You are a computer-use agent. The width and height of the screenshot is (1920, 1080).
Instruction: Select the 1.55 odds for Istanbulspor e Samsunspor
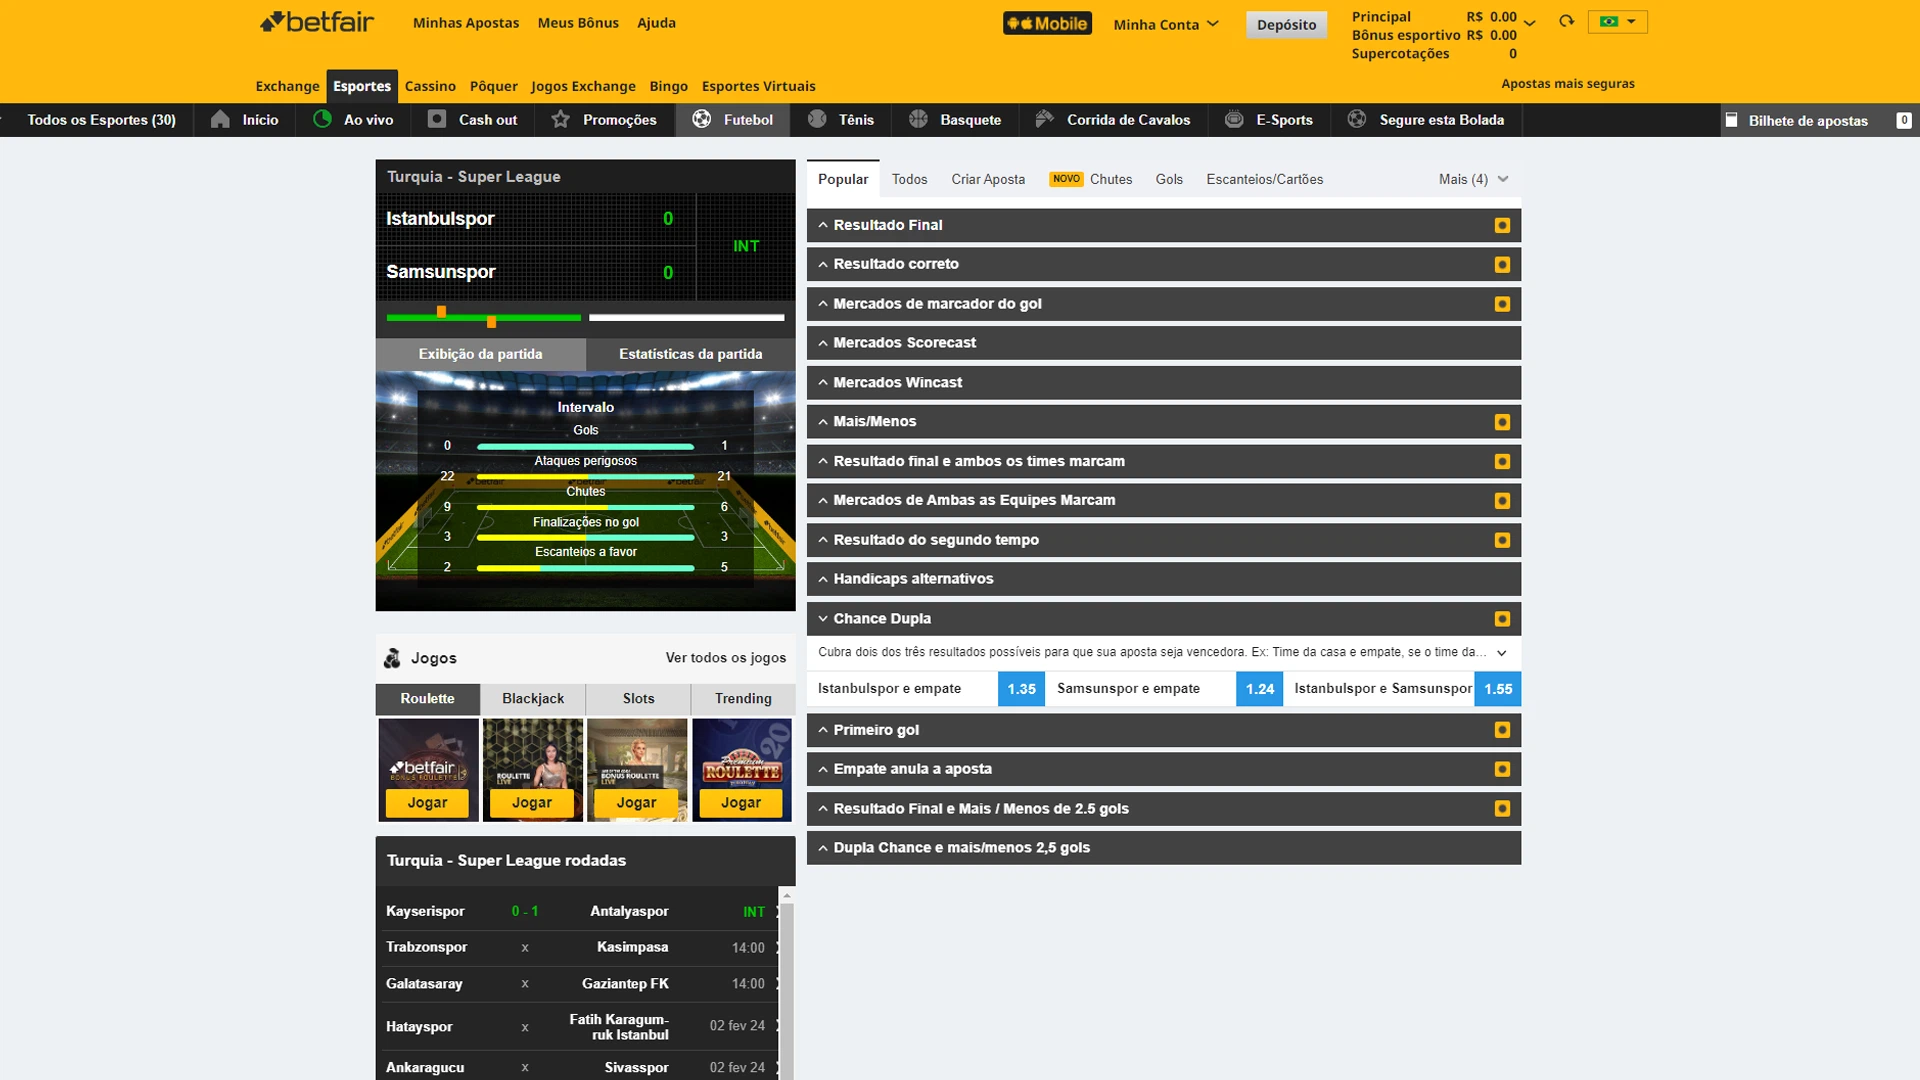(1497, 689)
